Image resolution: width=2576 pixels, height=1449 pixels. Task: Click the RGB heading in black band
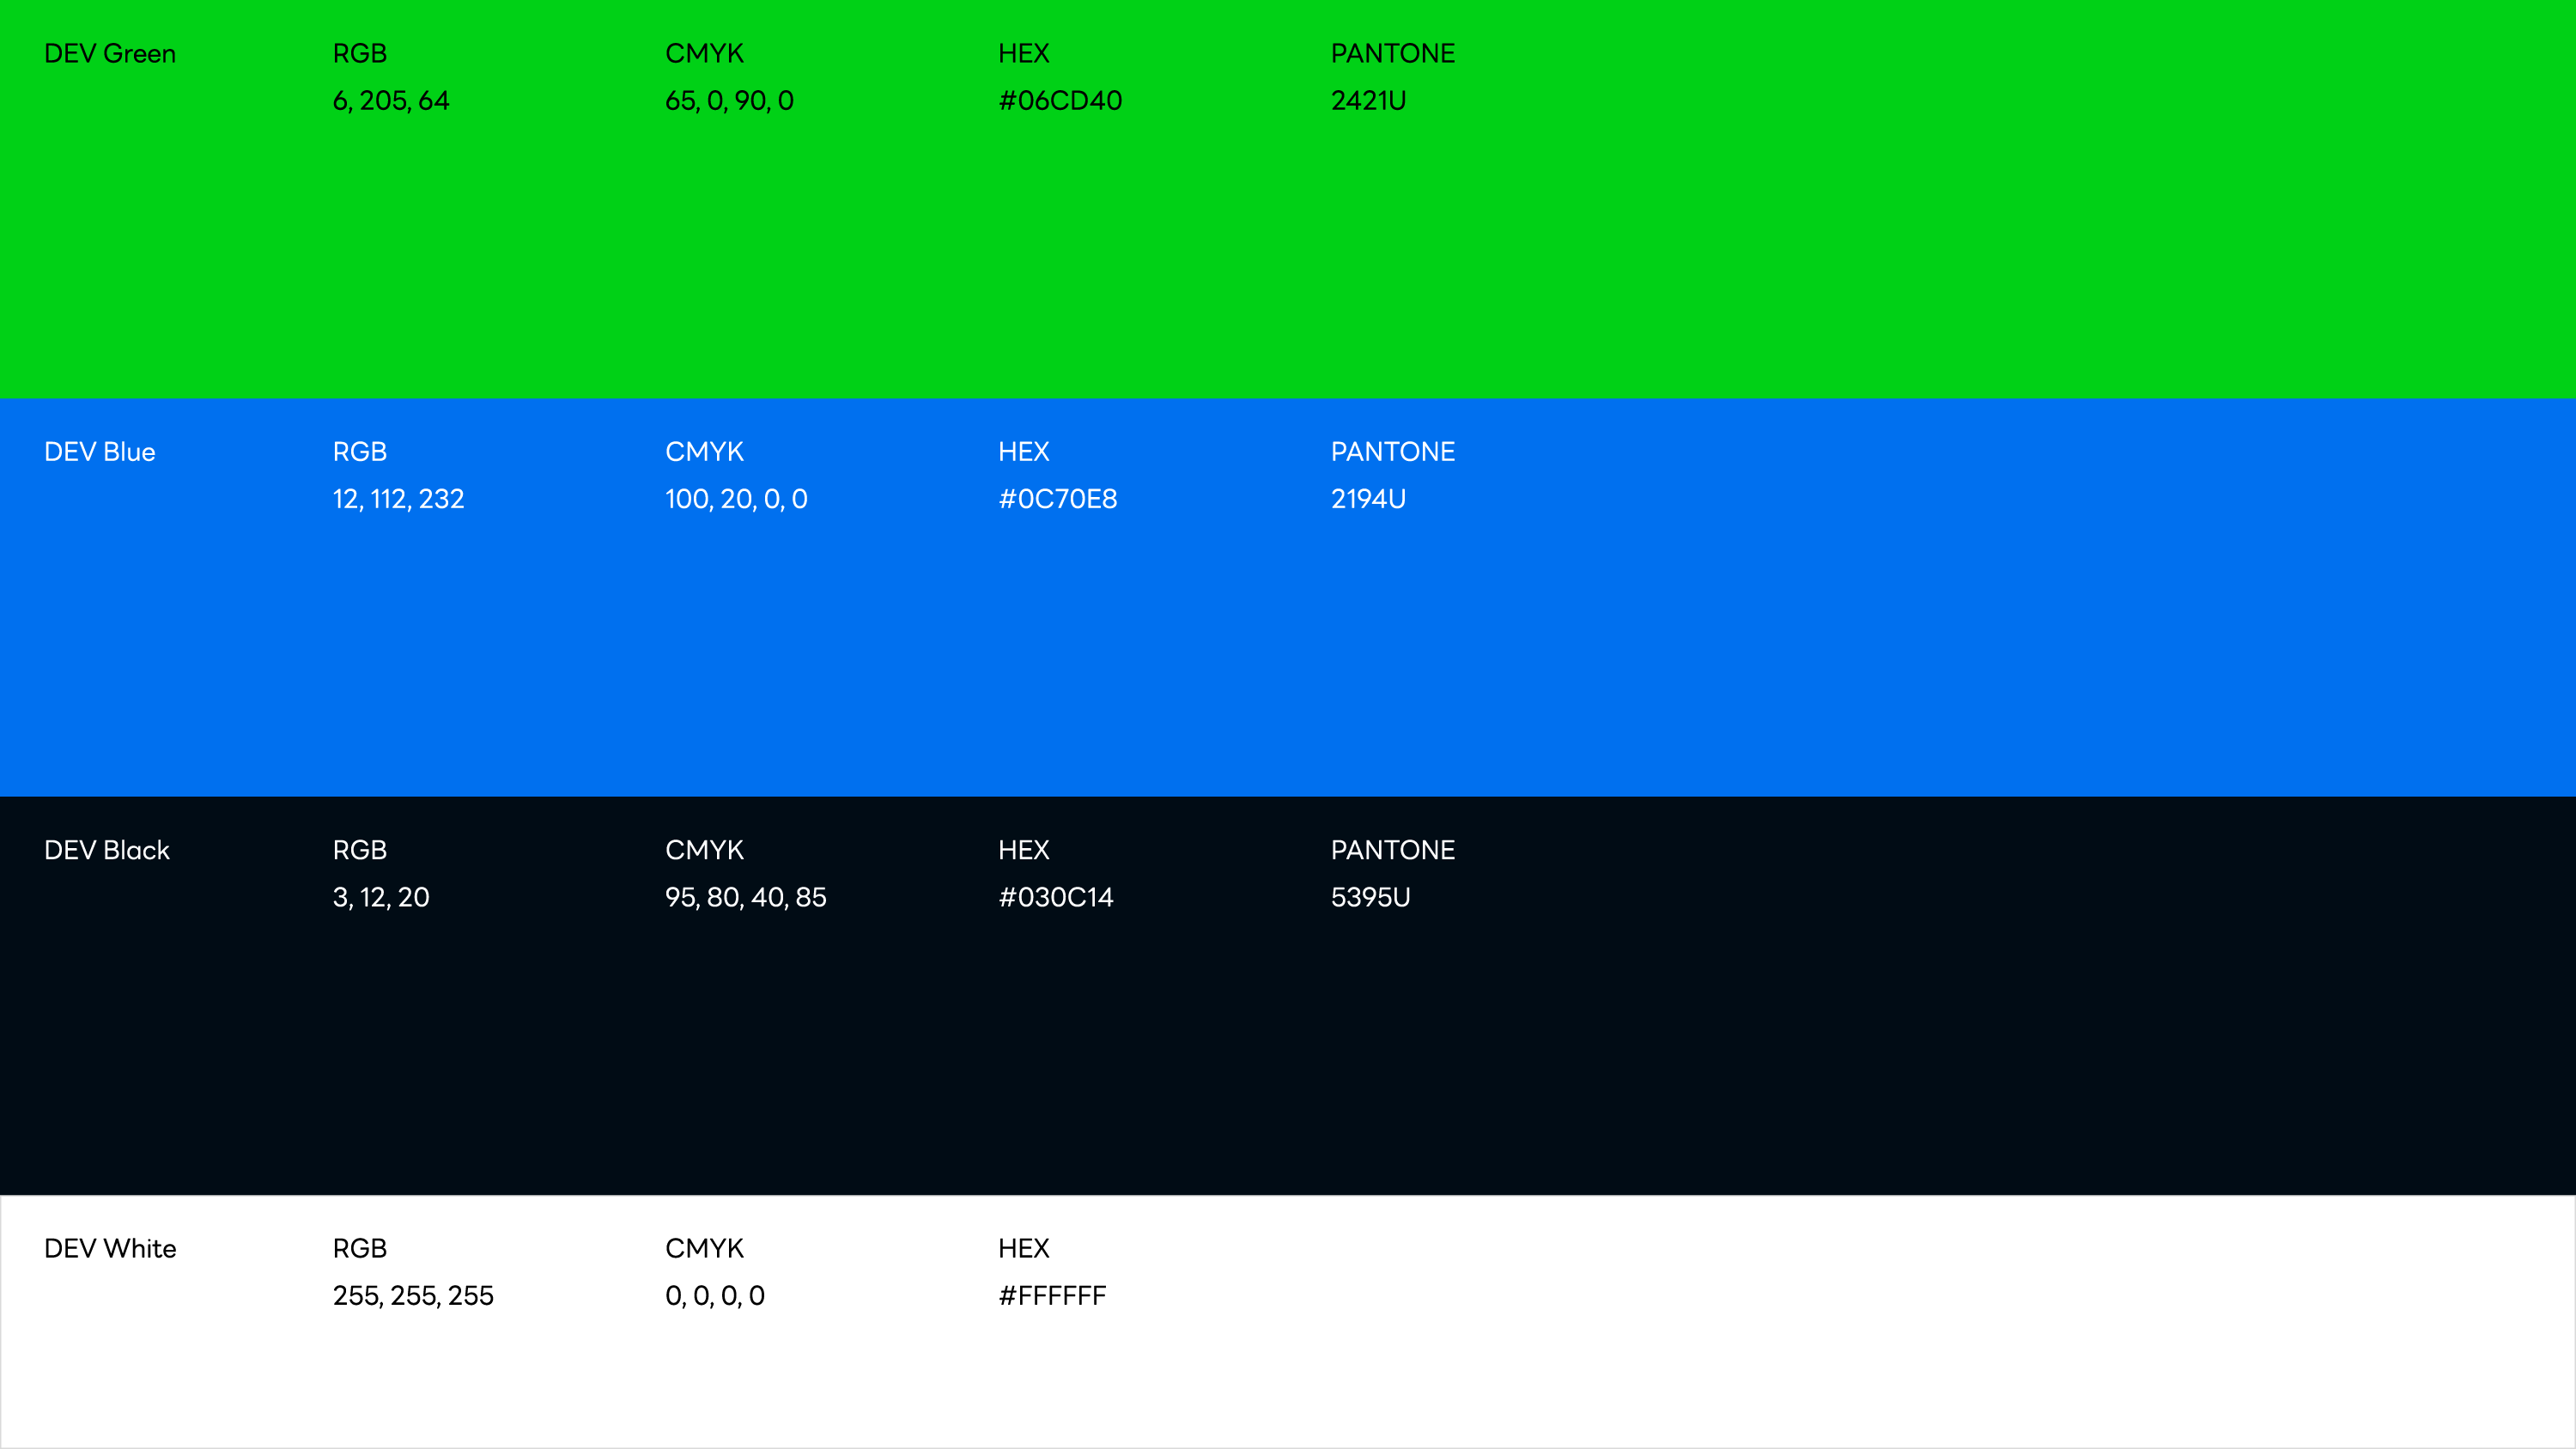click(359, 850)
